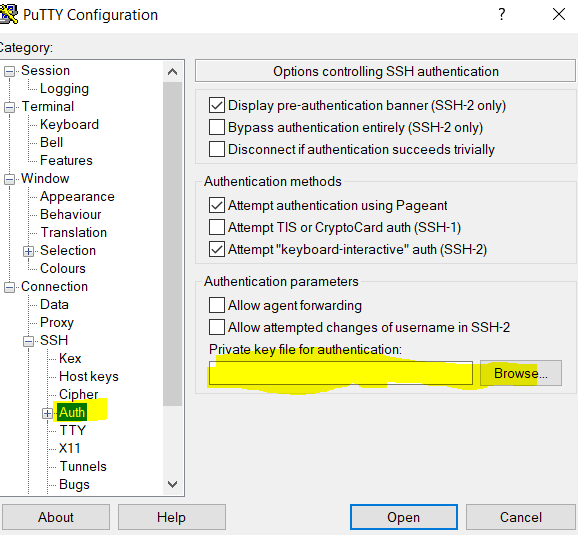Click the About button

click(56, 517)
